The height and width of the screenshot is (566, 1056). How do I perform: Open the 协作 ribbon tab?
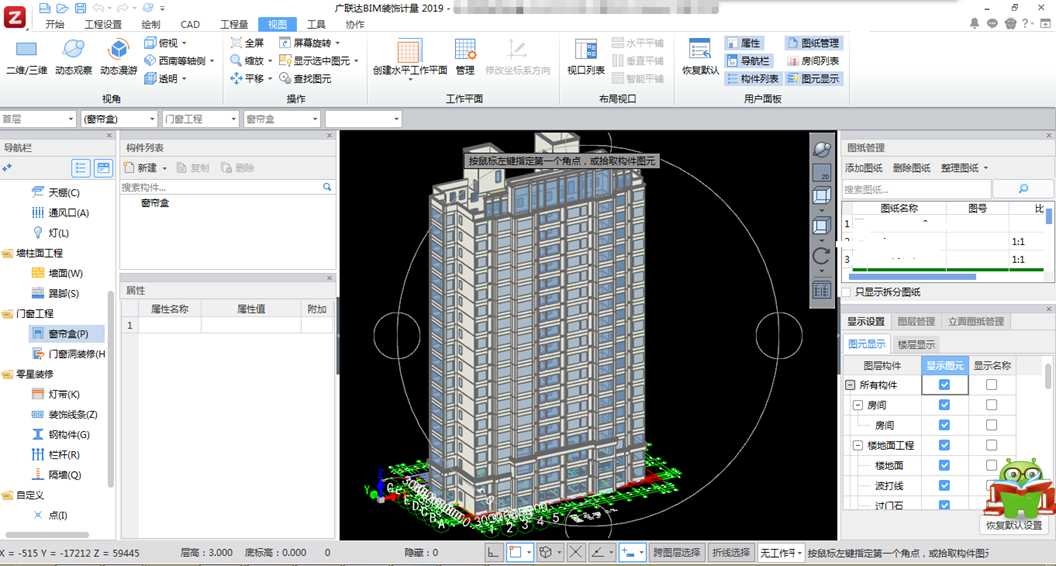354,25
